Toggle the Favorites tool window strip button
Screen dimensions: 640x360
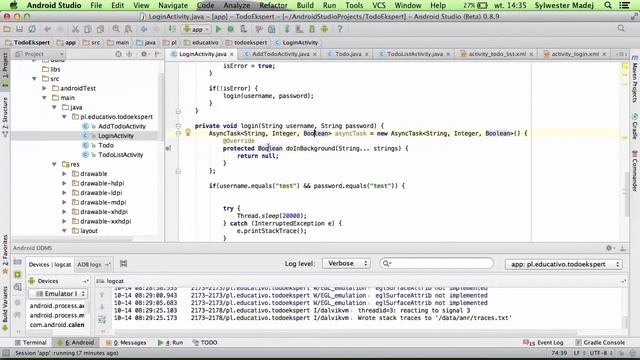click(x=5, y=254)
